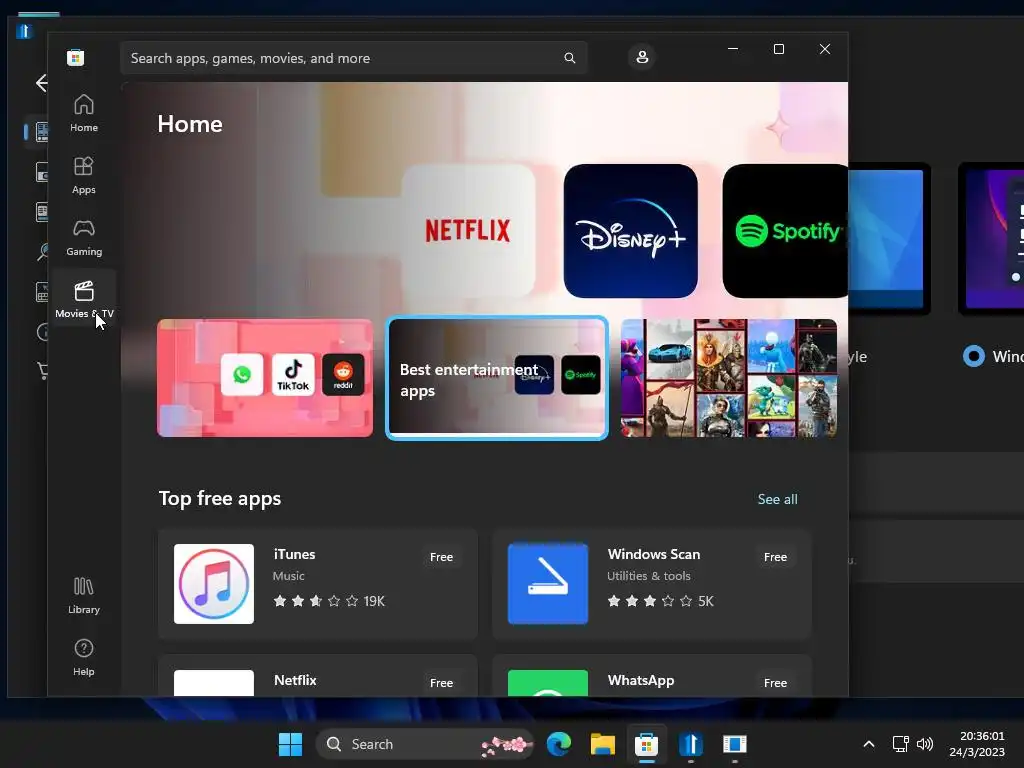This screenshot has height=768, width=1024.
Task: Select the WhatsApp TikTok reddit banner card
Action: [265, 378]
